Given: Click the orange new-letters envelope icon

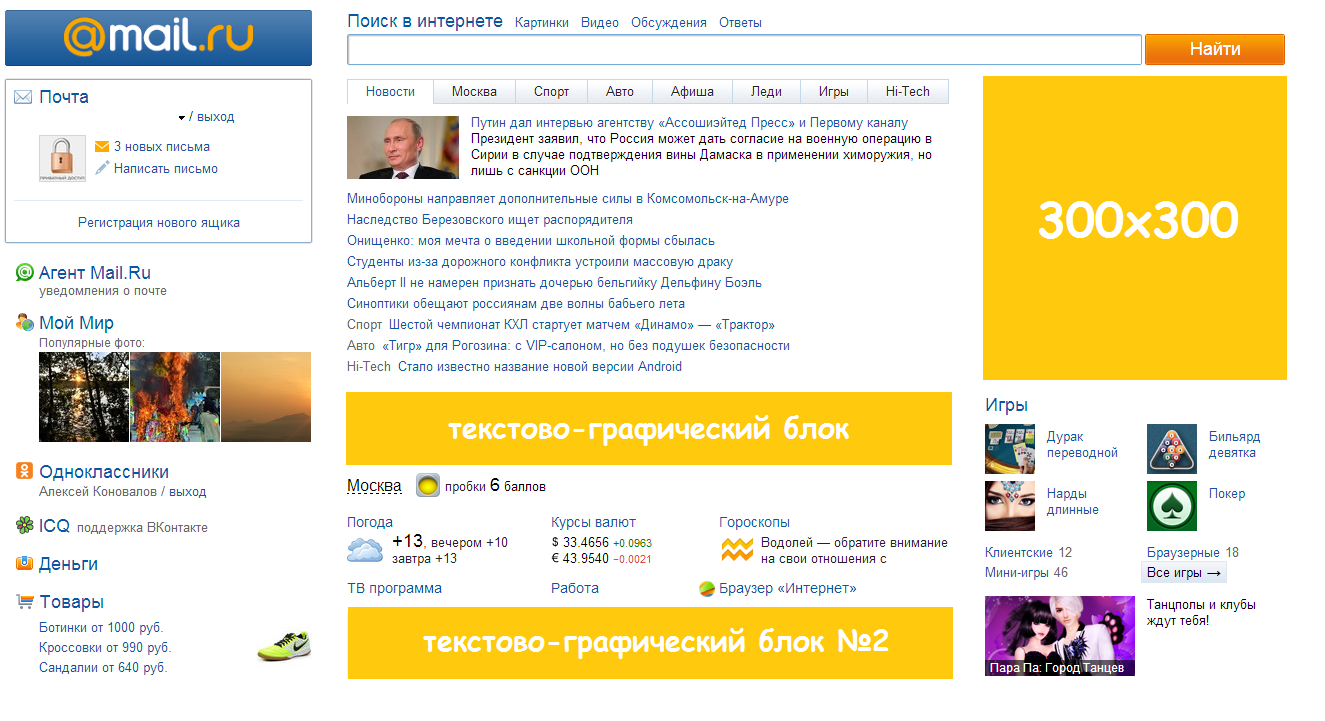Looking at the screenshot, I should 102,147.
